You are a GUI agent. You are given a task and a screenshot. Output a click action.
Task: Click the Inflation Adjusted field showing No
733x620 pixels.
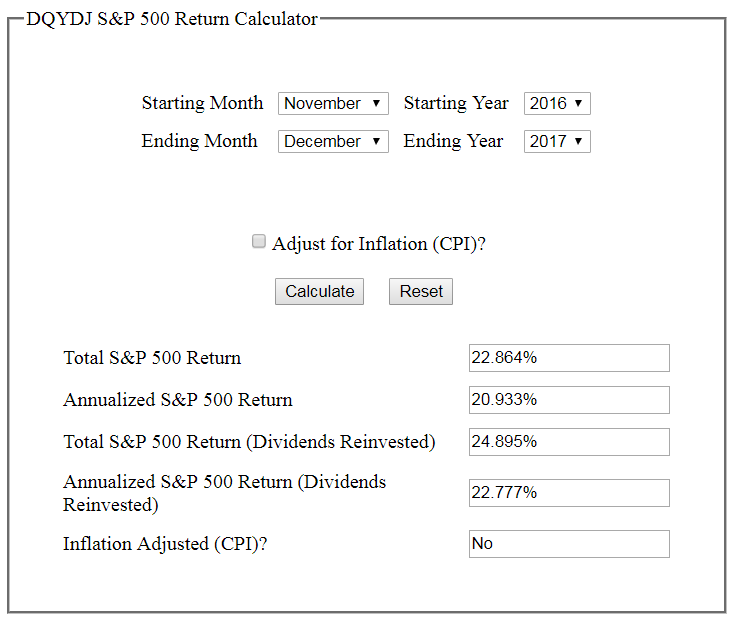(x=569, y=544)
